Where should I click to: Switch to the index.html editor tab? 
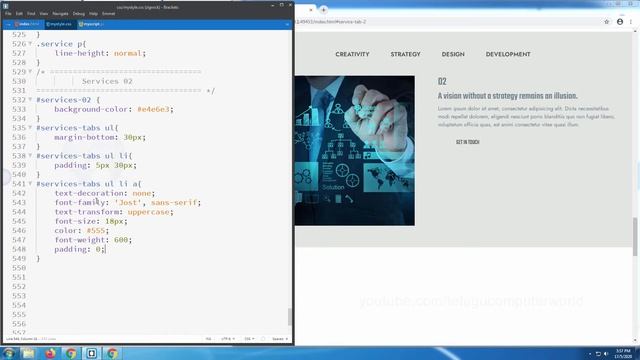(x=27, y=24)
